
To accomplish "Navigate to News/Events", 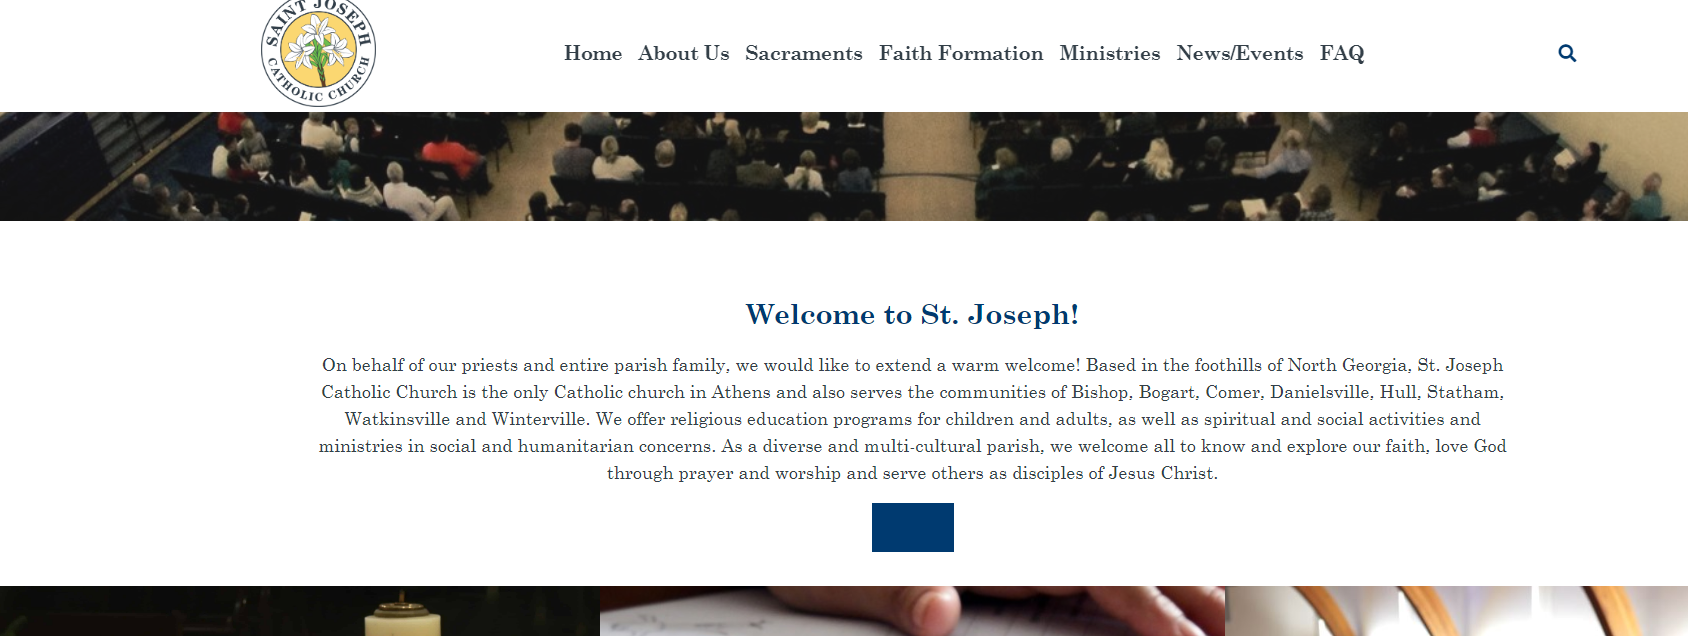I will tap(1240, 53).
